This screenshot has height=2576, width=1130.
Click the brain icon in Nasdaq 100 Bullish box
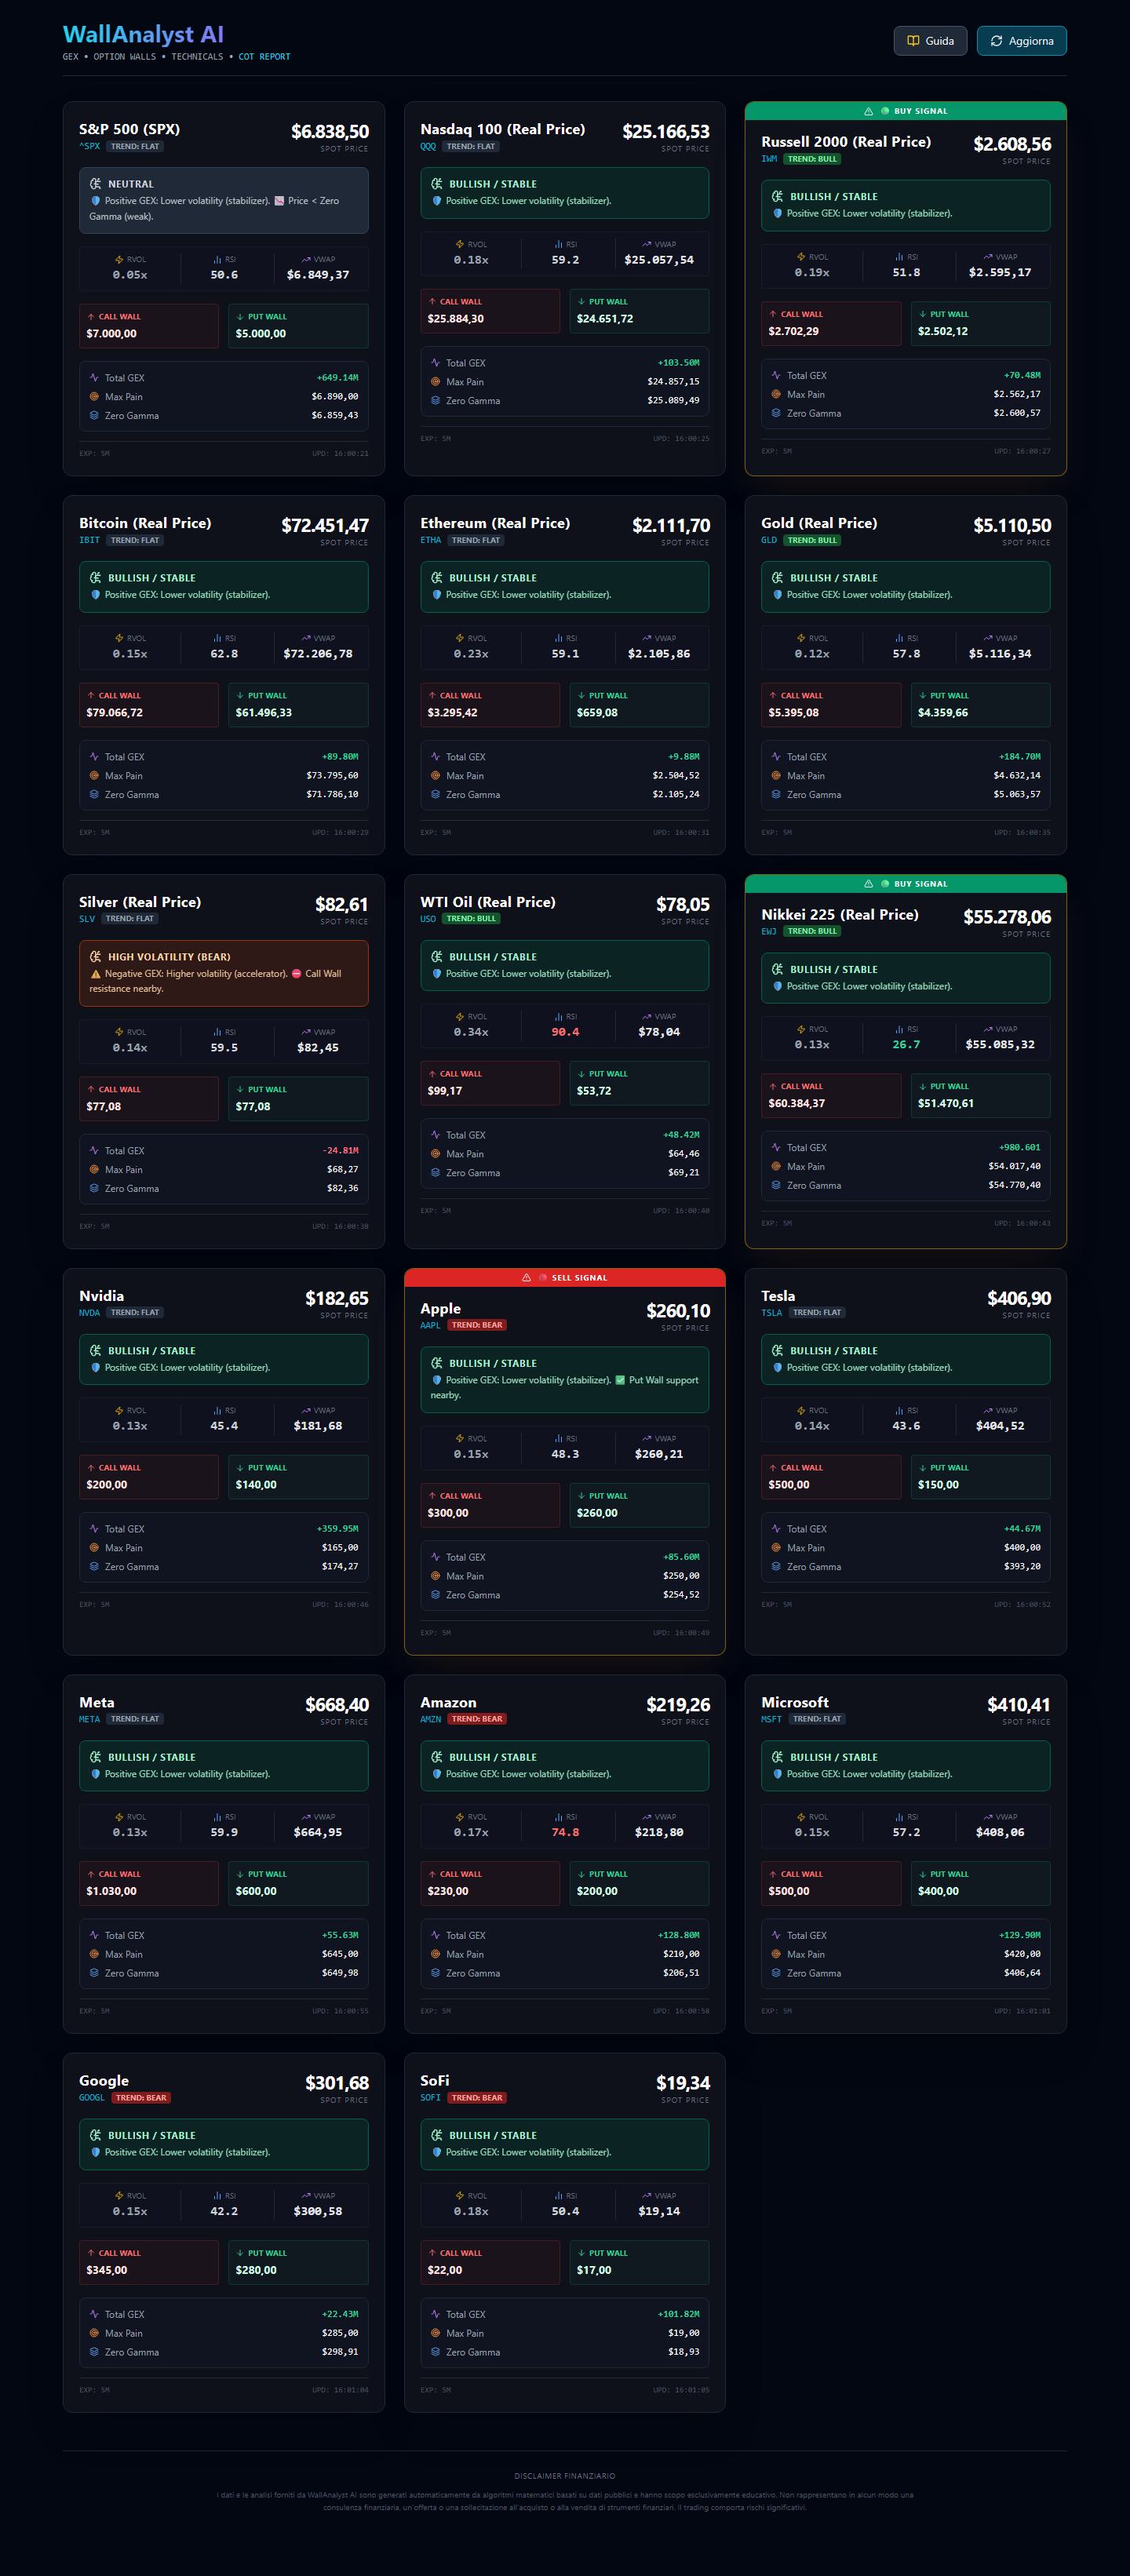[x=437, y=184]
